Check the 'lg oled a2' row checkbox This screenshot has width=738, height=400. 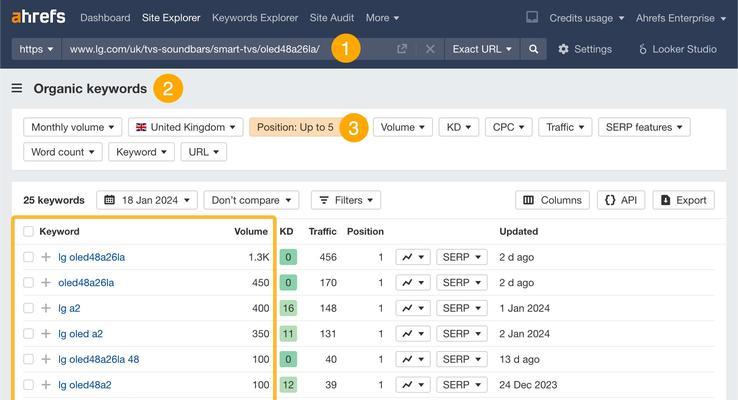coord(28,334)
